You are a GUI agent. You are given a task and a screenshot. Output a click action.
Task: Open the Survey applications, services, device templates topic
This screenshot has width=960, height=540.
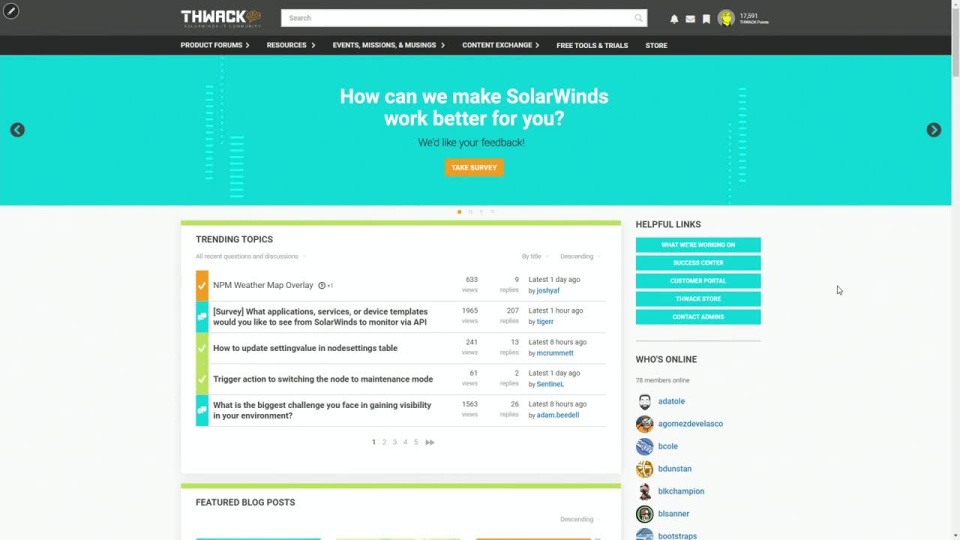(320, 317)
